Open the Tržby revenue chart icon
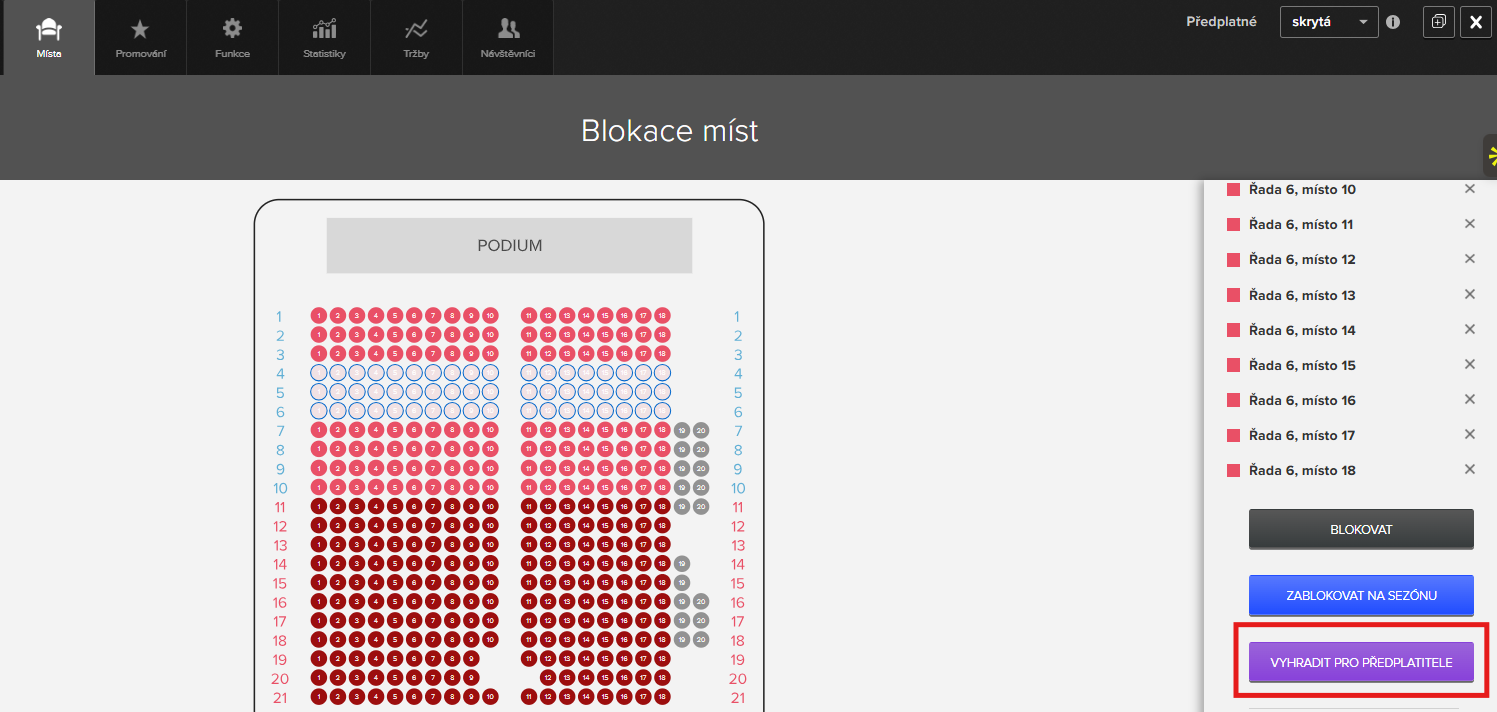This screenshot has height=712, width=1497. pos(416,37)
